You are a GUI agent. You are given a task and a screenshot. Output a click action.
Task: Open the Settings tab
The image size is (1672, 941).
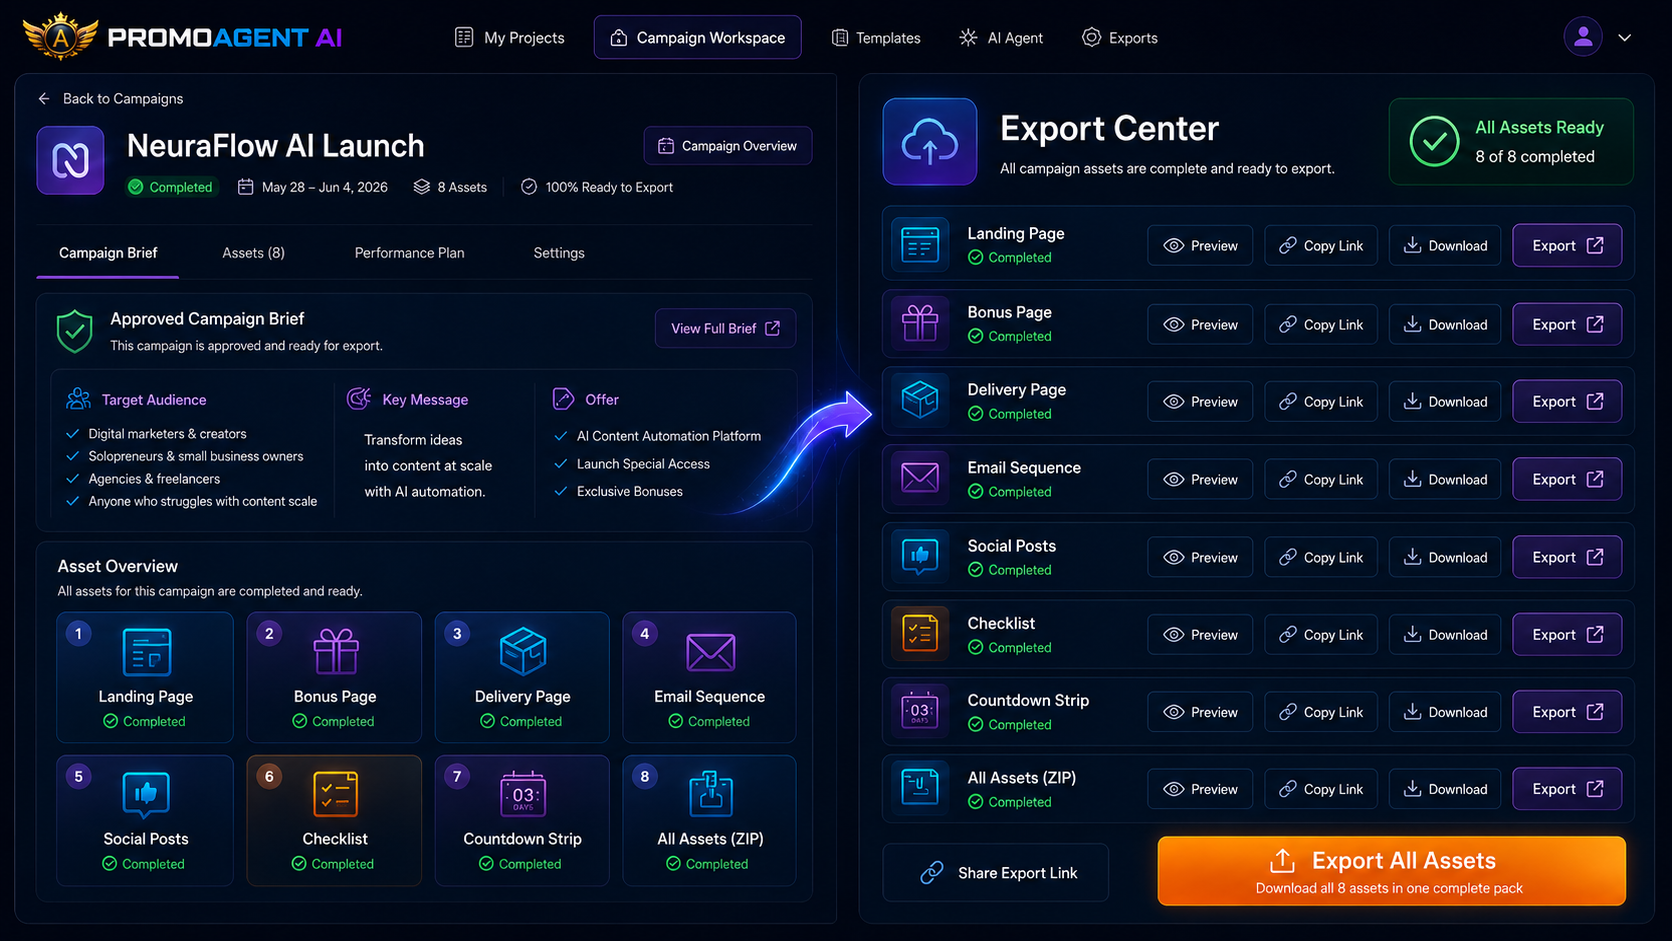pos(559,253)
